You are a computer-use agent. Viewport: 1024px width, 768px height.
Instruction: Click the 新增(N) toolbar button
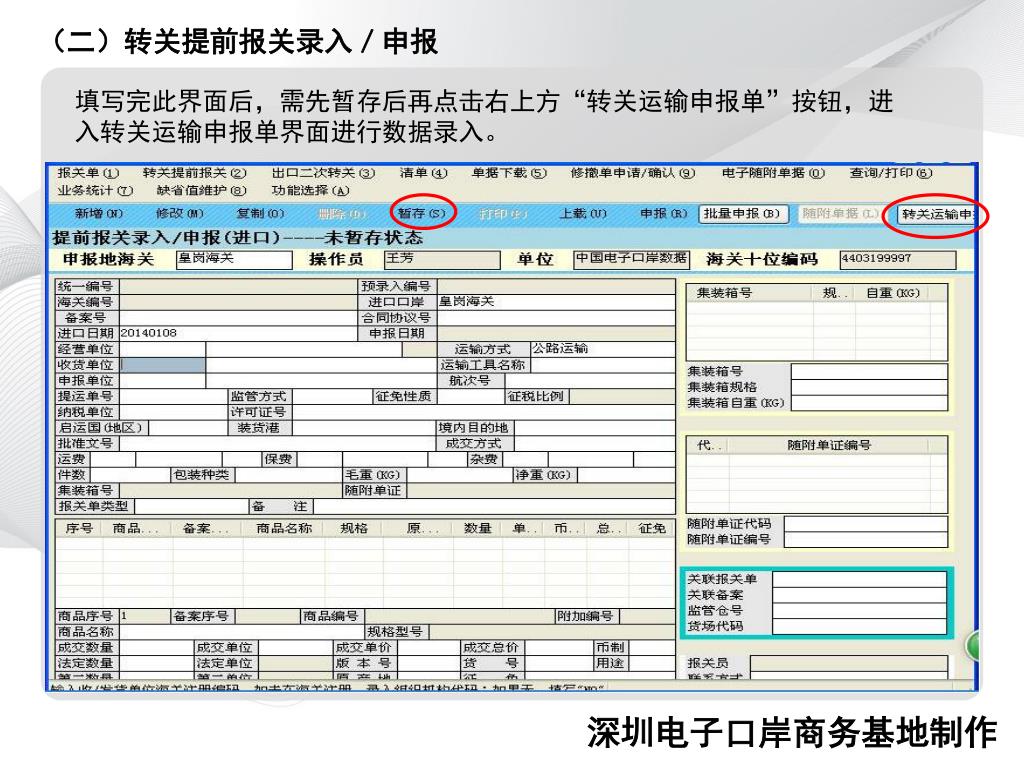(99, 214)
